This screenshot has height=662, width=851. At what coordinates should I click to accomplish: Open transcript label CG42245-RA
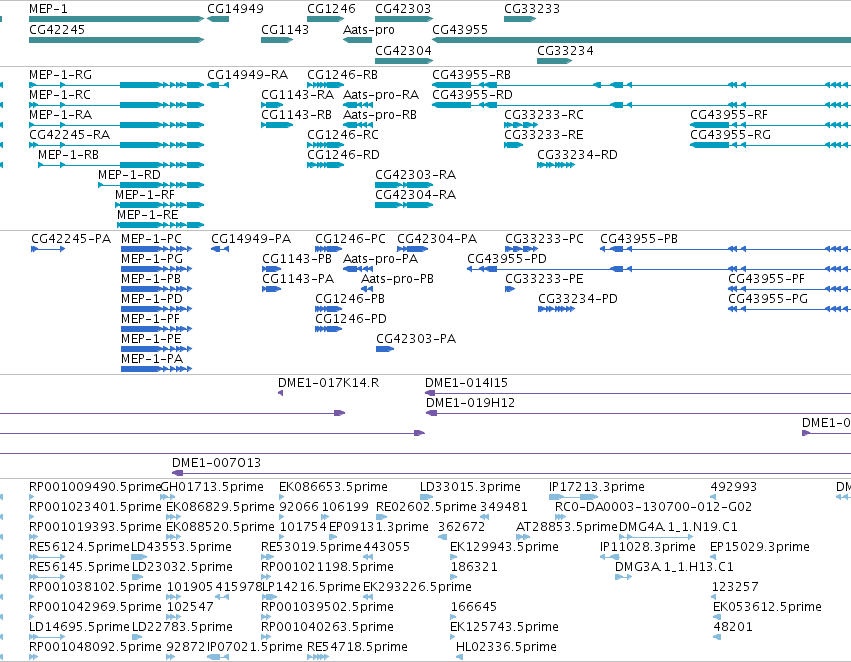pos(69,135)
